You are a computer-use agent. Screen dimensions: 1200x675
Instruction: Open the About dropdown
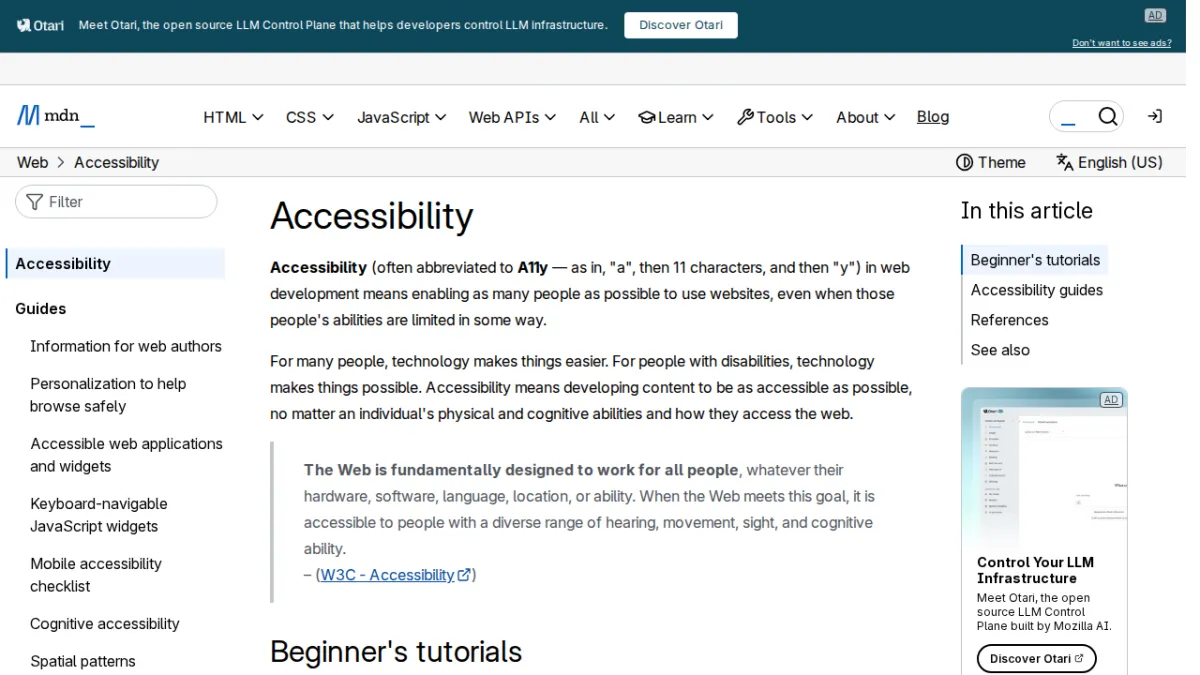[x=866, y=117]
